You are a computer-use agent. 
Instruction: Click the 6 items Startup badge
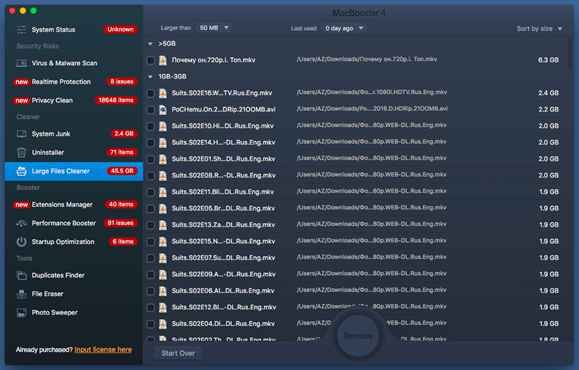[x=123, y=241]
